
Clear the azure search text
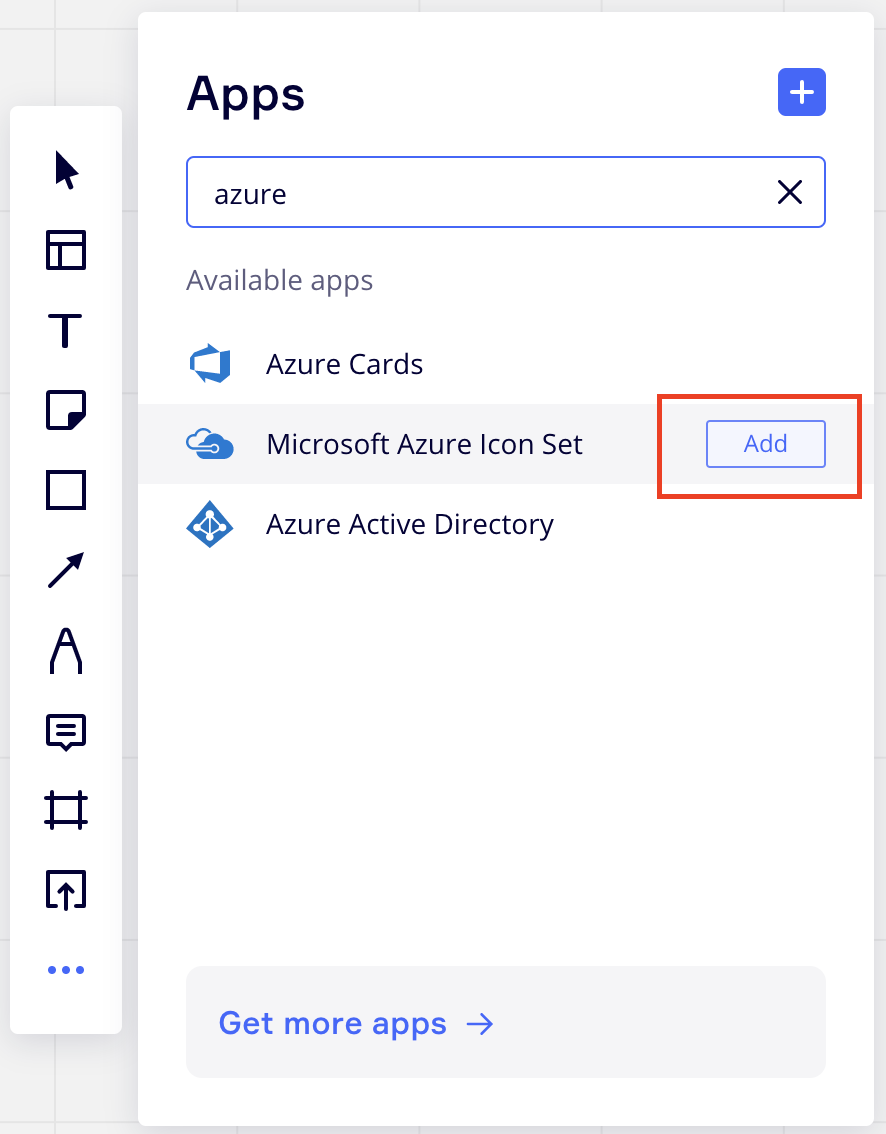pos(790,192)
